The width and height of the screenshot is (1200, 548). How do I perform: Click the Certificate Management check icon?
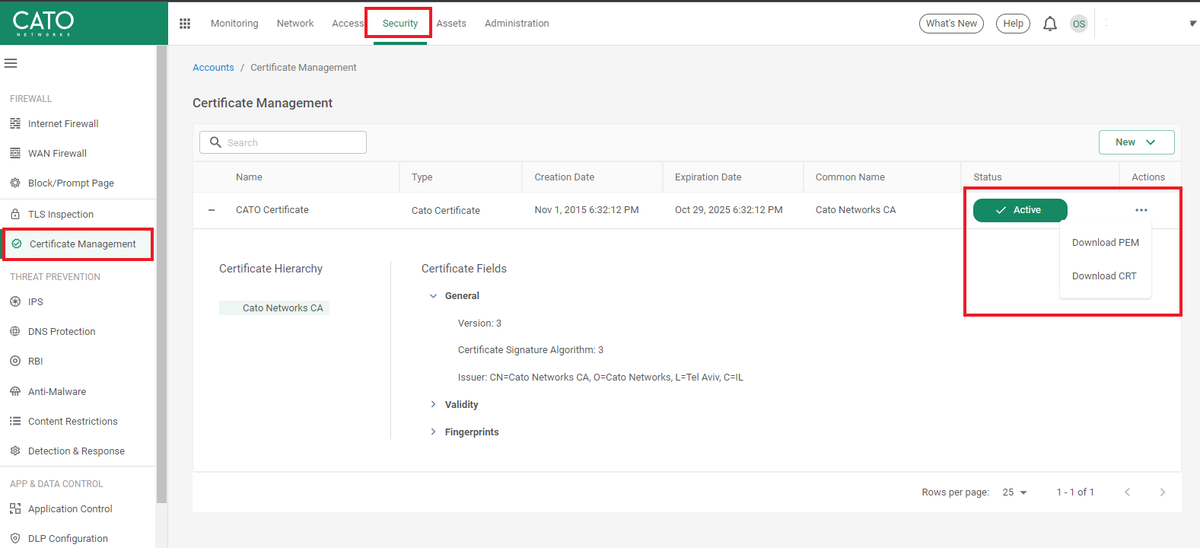(16, 244)
